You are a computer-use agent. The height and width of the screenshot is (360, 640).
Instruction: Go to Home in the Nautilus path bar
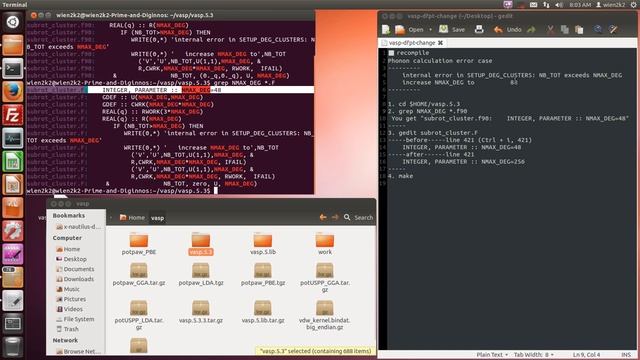(132, 218)
